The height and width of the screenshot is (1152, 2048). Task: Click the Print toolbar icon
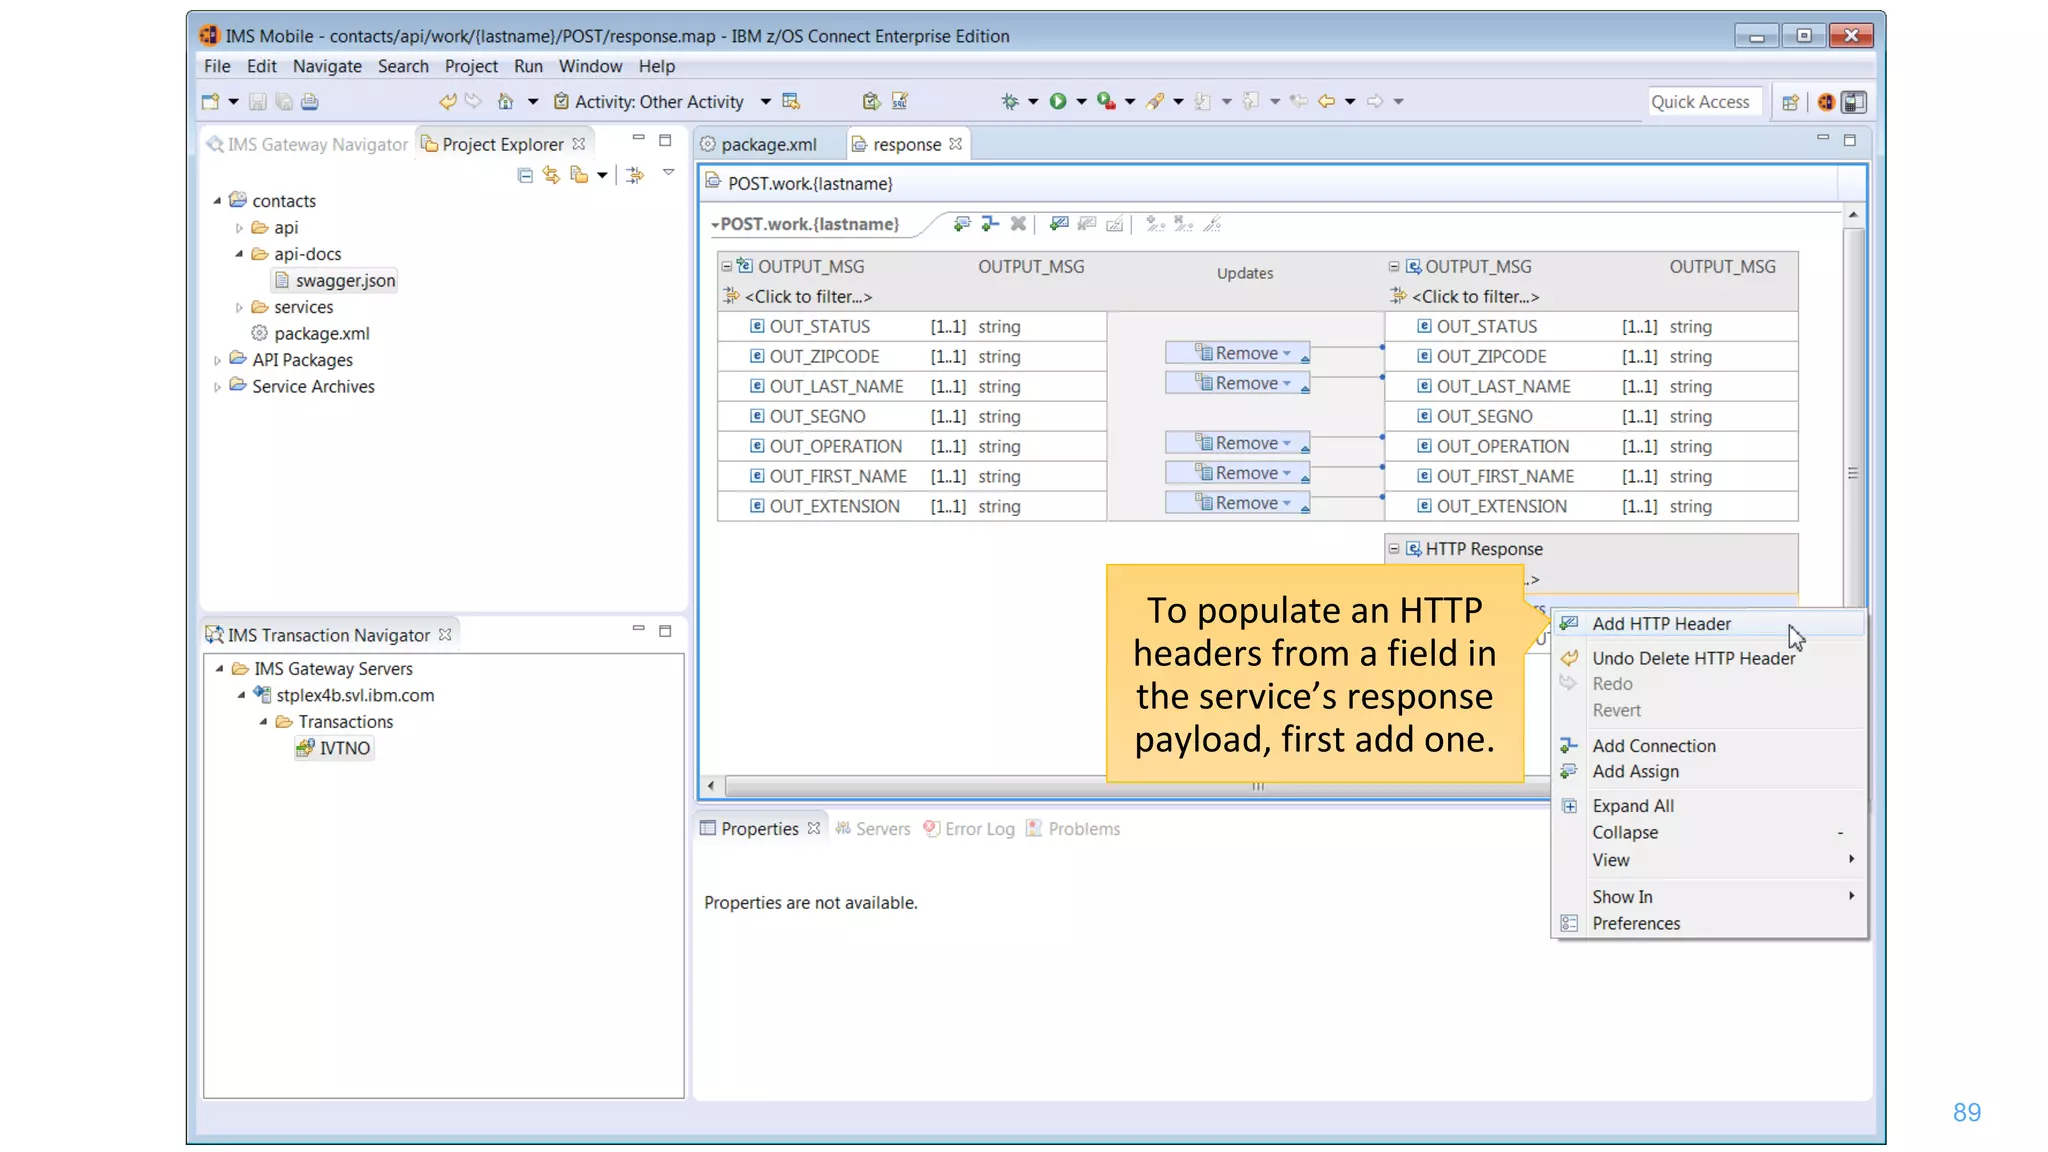(310, 101)
